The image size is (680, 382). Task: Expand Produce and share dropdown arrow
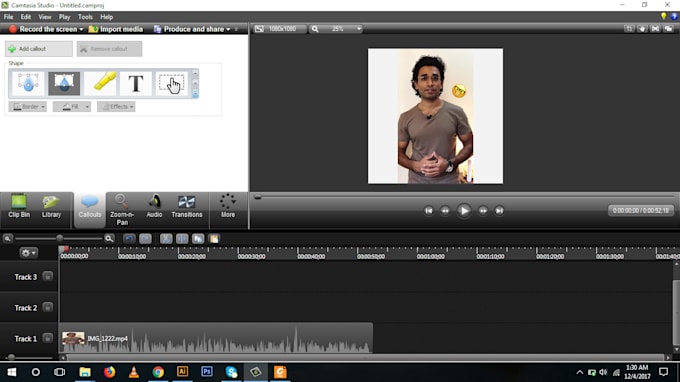[228, 29]
